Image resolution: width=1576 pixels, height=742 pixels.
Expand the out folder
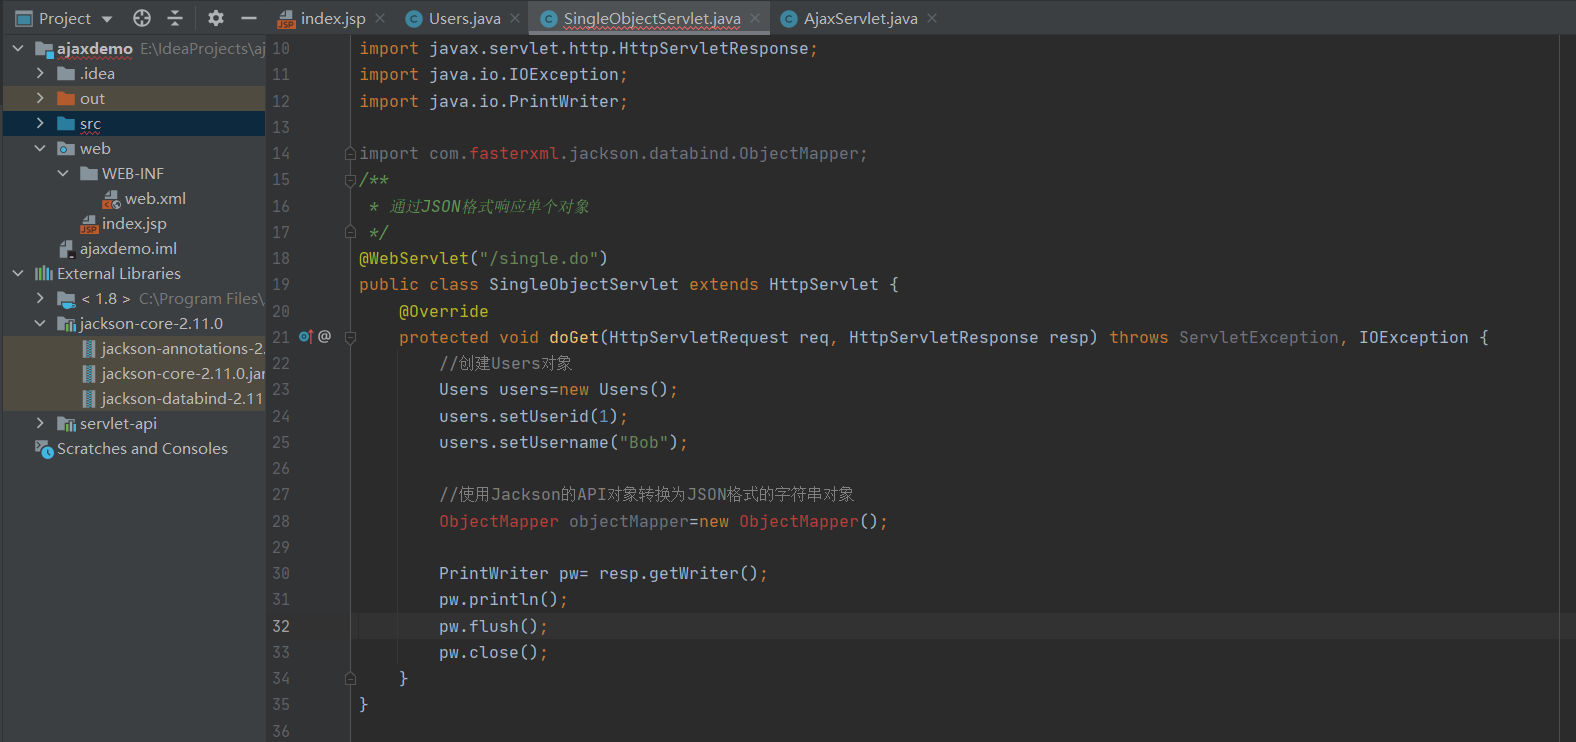(x=40, y=98)
